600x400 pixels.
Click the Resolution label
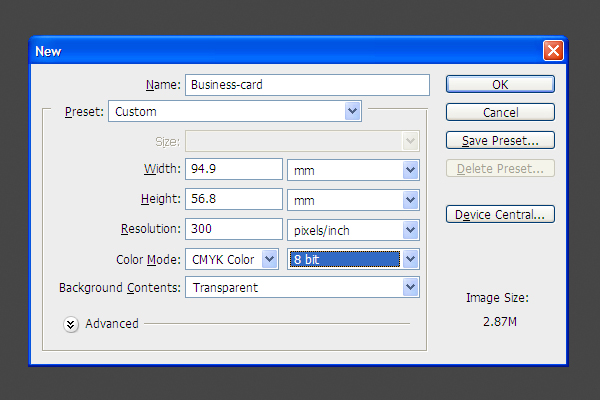tap(151, 229)
